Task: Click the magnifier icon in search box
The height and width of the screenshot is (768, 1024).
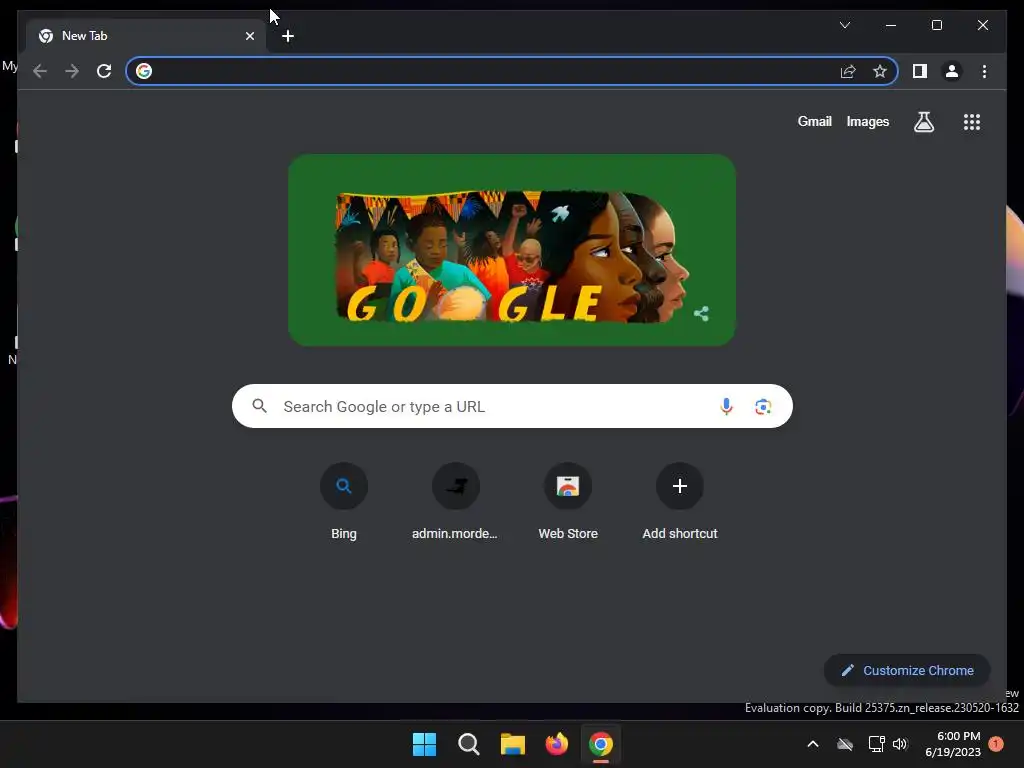Action: [x=259, y=406]
